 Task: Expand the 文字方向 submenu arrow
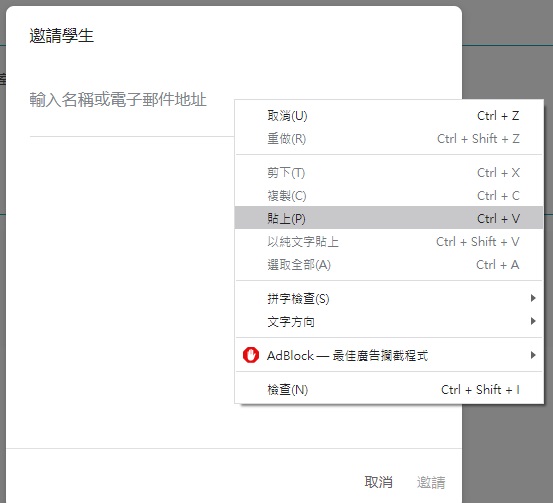(533, 321)
